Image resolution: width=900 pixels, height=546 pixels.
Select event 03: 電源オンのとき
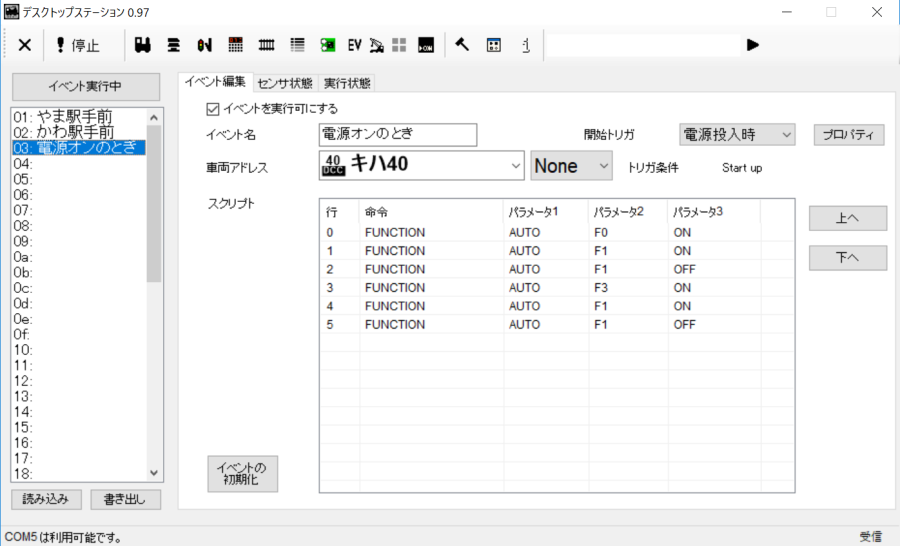79,148
